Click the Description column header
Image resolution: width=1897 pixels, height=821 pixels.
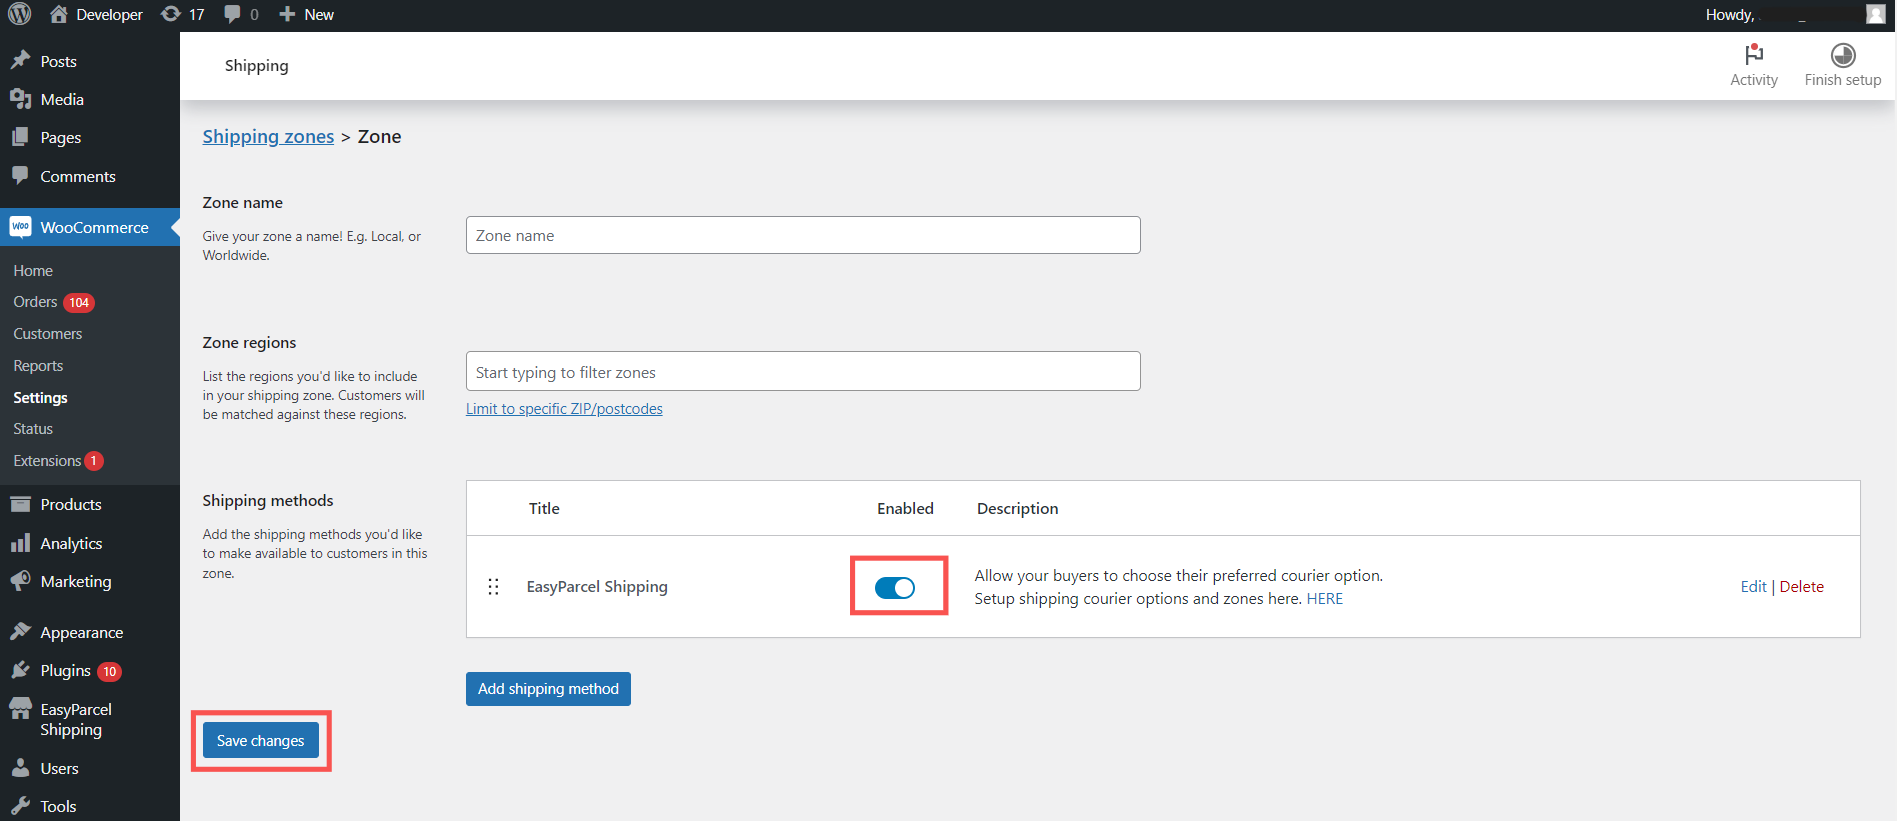(x=1017, y=508)
